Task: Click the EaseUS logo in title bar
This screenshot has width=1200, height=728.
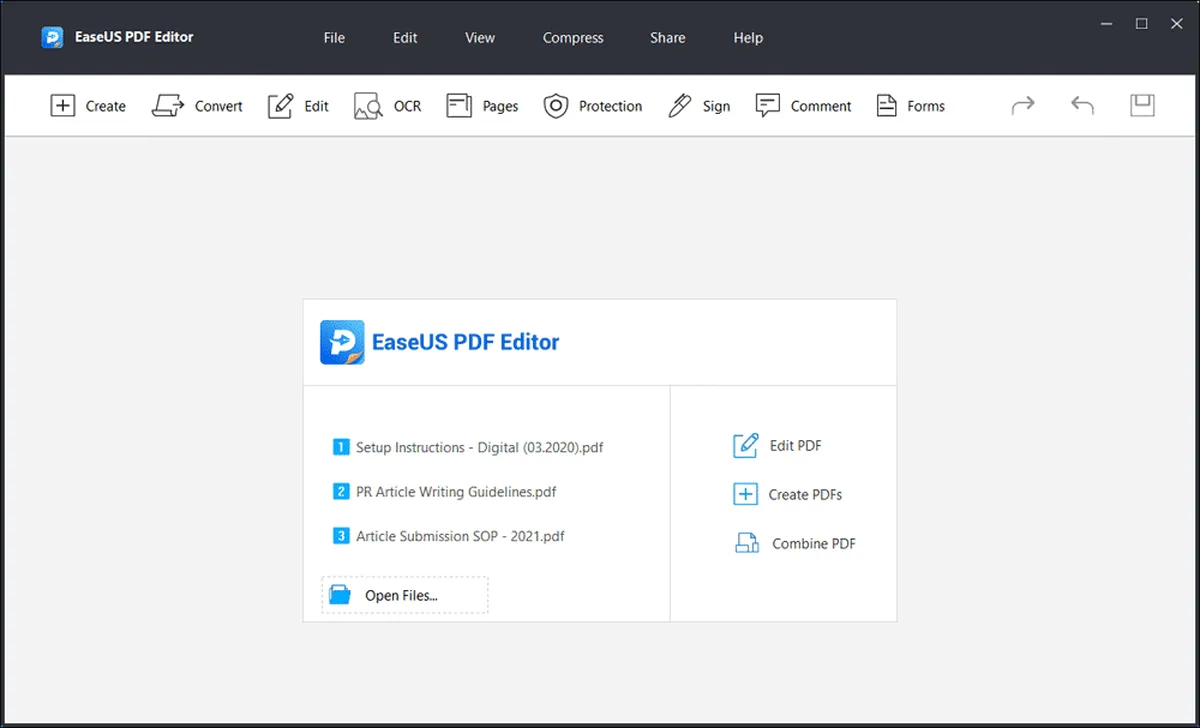Action: click(x=52, y=37)
